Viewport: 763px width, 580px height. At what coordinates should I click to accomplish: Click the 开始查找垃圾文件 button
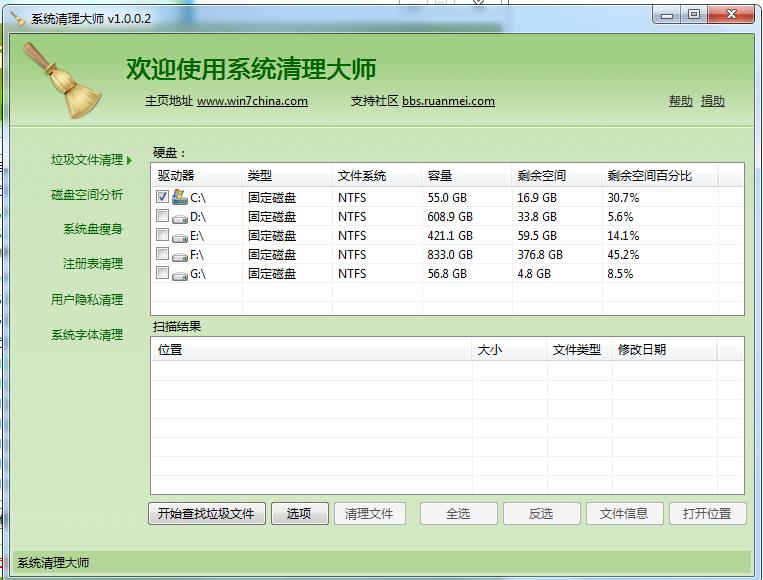point(207,513)
